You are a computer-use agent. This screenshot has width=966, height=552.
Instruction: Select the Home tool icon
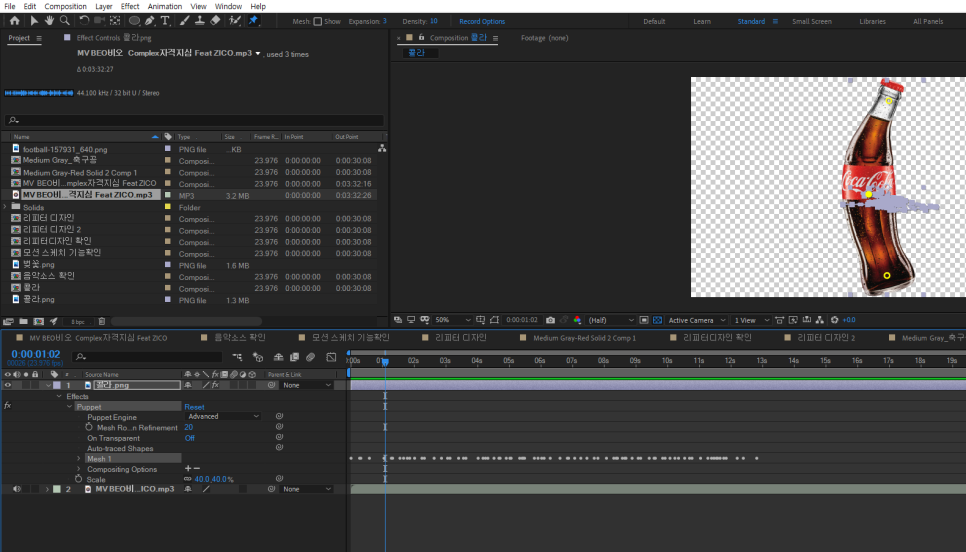tap(14, 21)
